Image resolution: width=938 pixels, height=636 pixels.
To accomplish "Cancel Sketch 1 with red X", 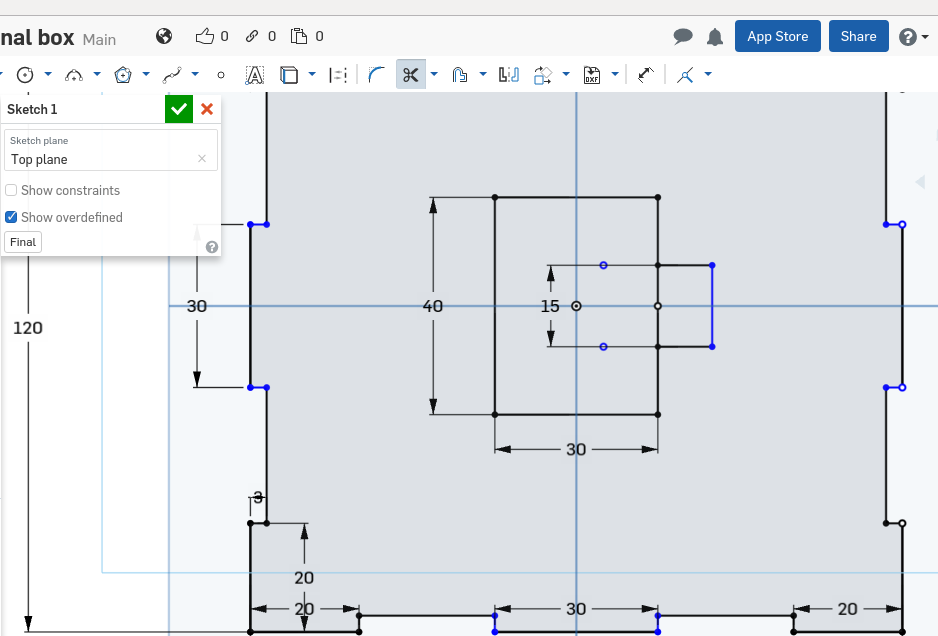I will (x=207, y=109).
